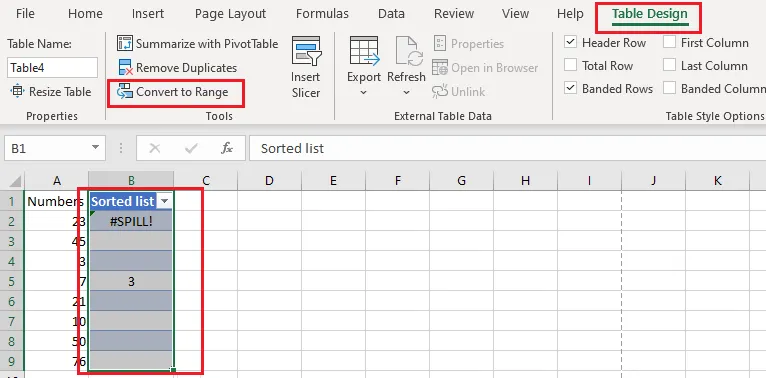Click cell containing 10 in column A

click(x=57, y=321)
